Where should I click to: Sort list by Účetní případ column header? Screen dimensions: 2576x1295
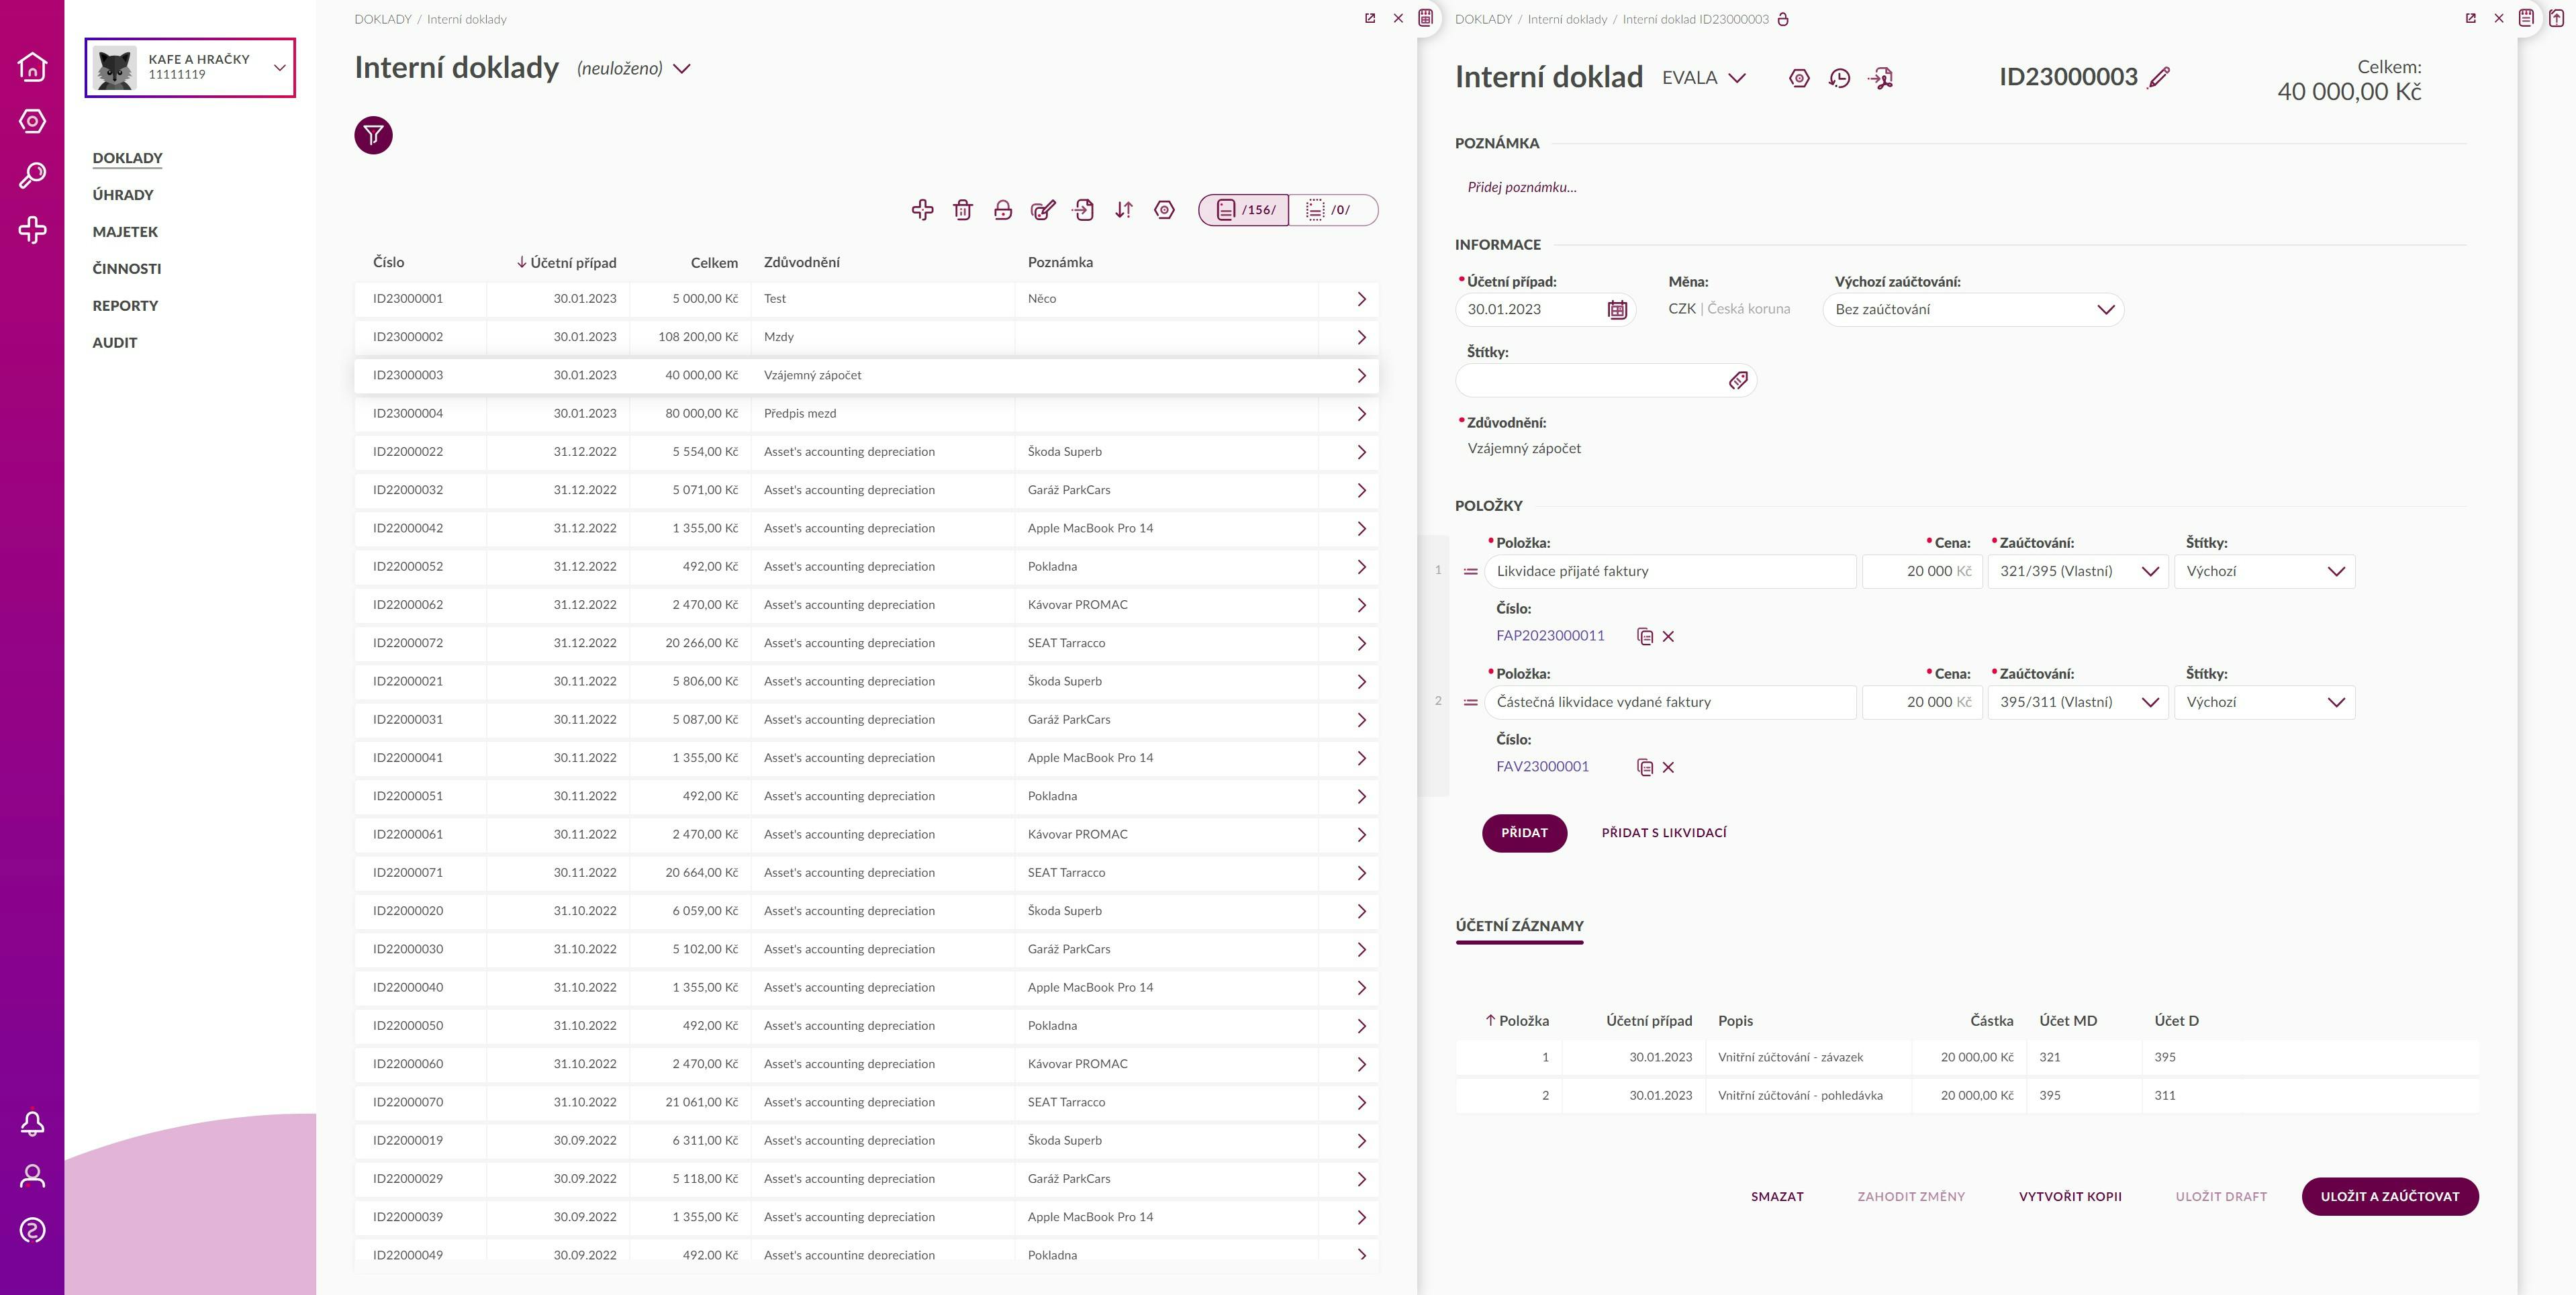(566, 262)
